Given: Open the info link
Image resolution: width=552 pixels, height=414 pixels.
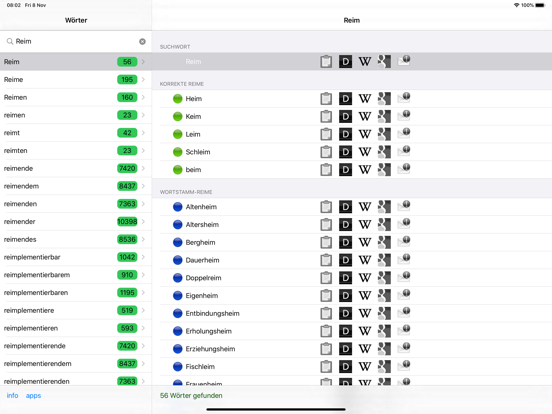Looking at the screenshot, I should click(12, 395).
